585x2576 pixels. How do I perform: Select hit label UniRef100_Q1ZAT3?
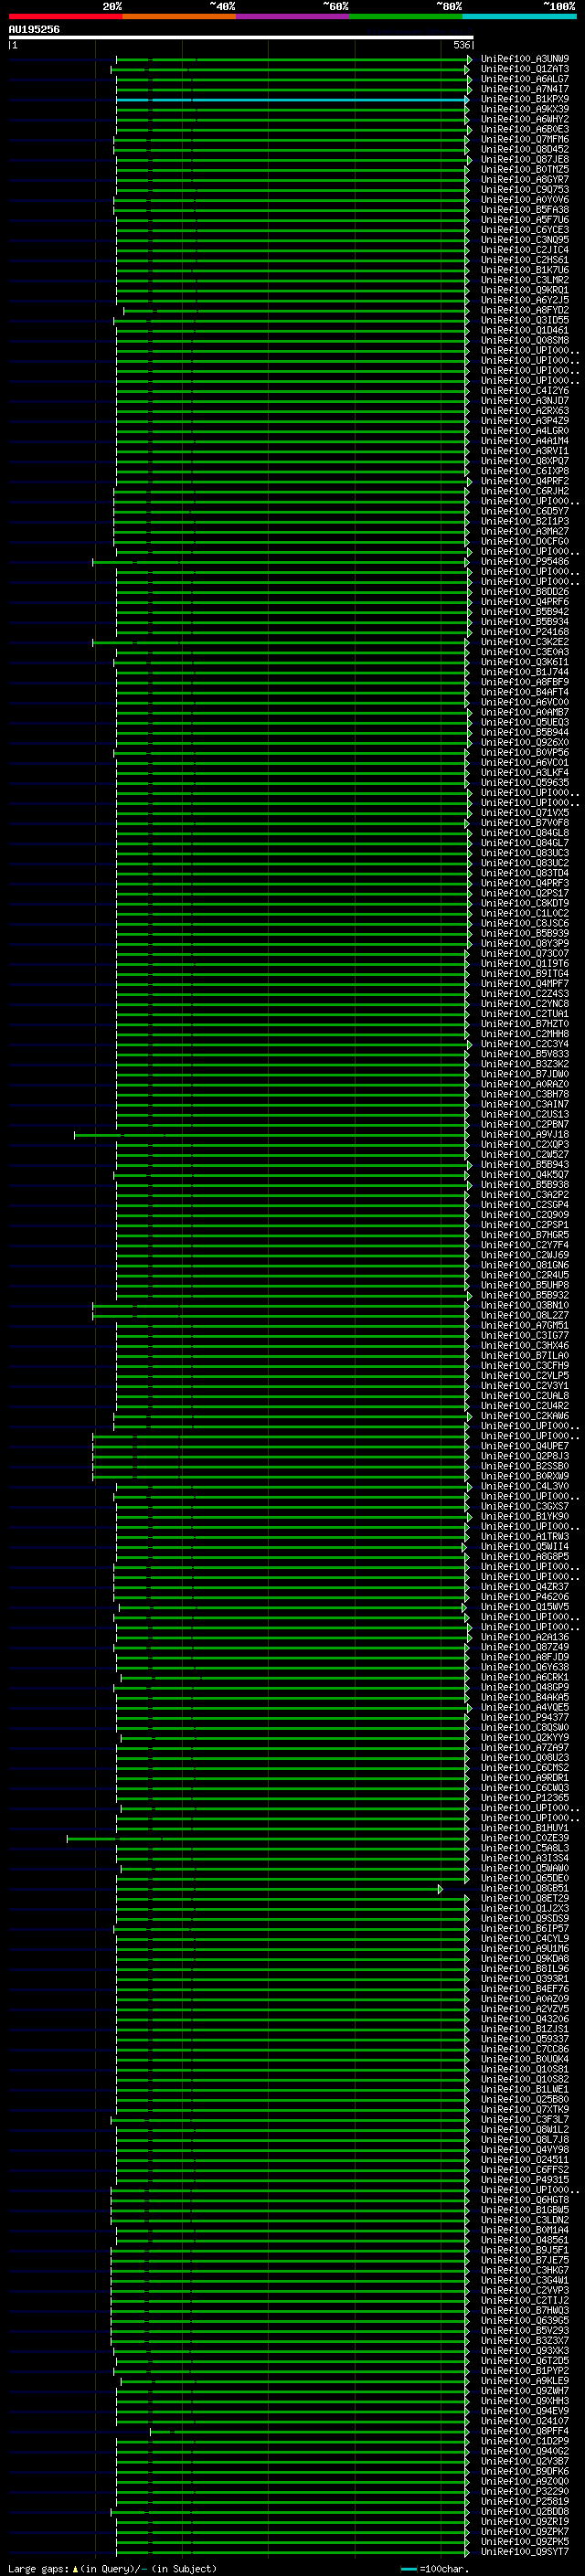tap(524, 70)
